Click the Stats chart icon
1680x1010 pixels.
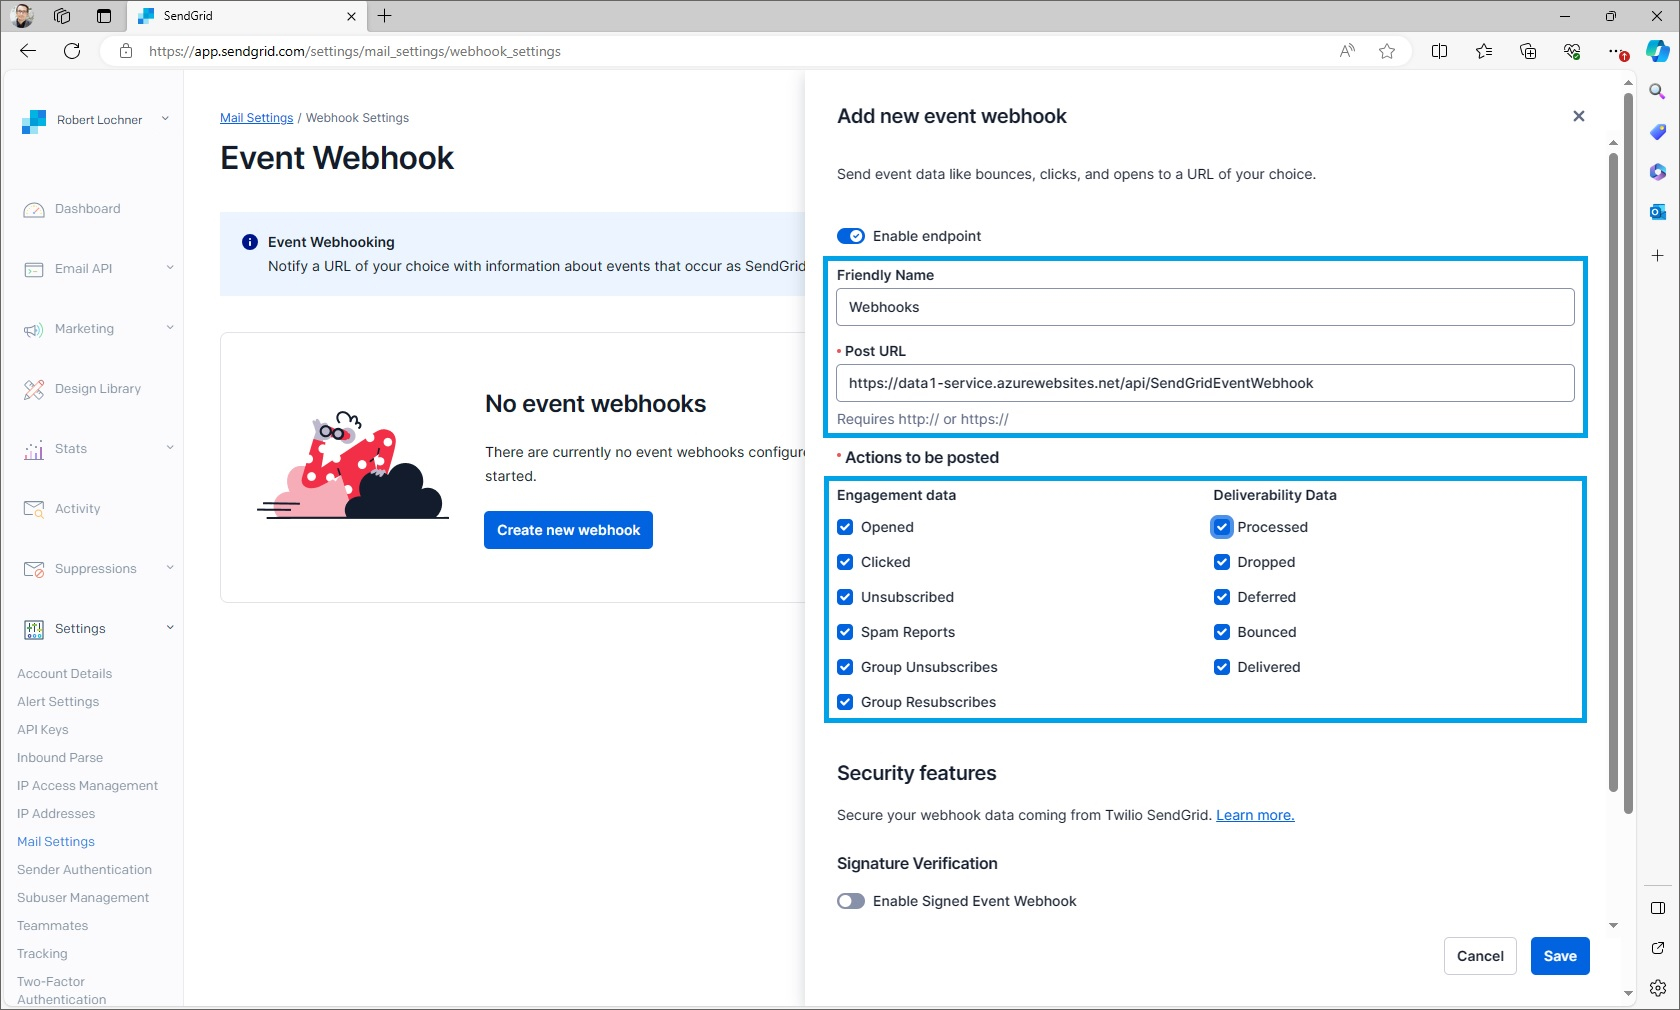tap(34, 450)
